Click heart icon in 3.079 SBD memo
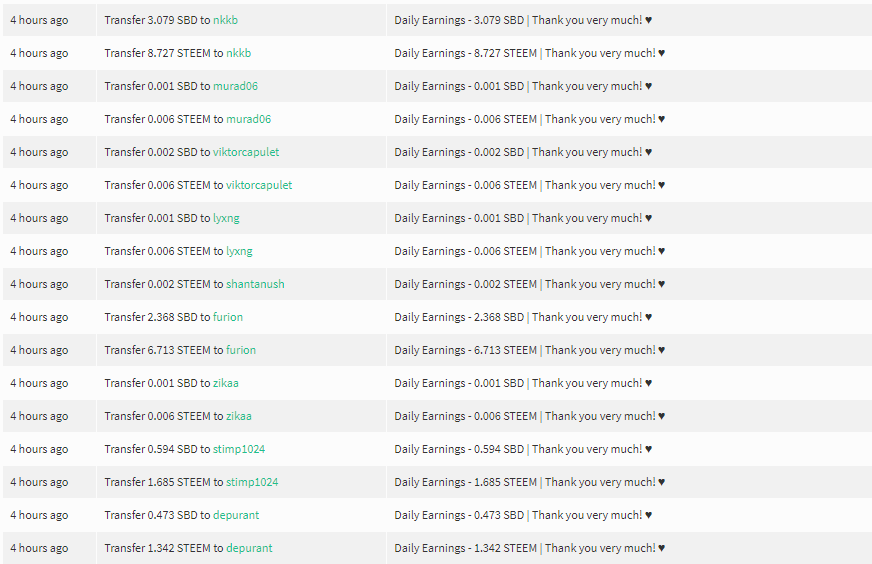This screenshot has width=872, height=564. pyautogui.click(x=648, y=21)
